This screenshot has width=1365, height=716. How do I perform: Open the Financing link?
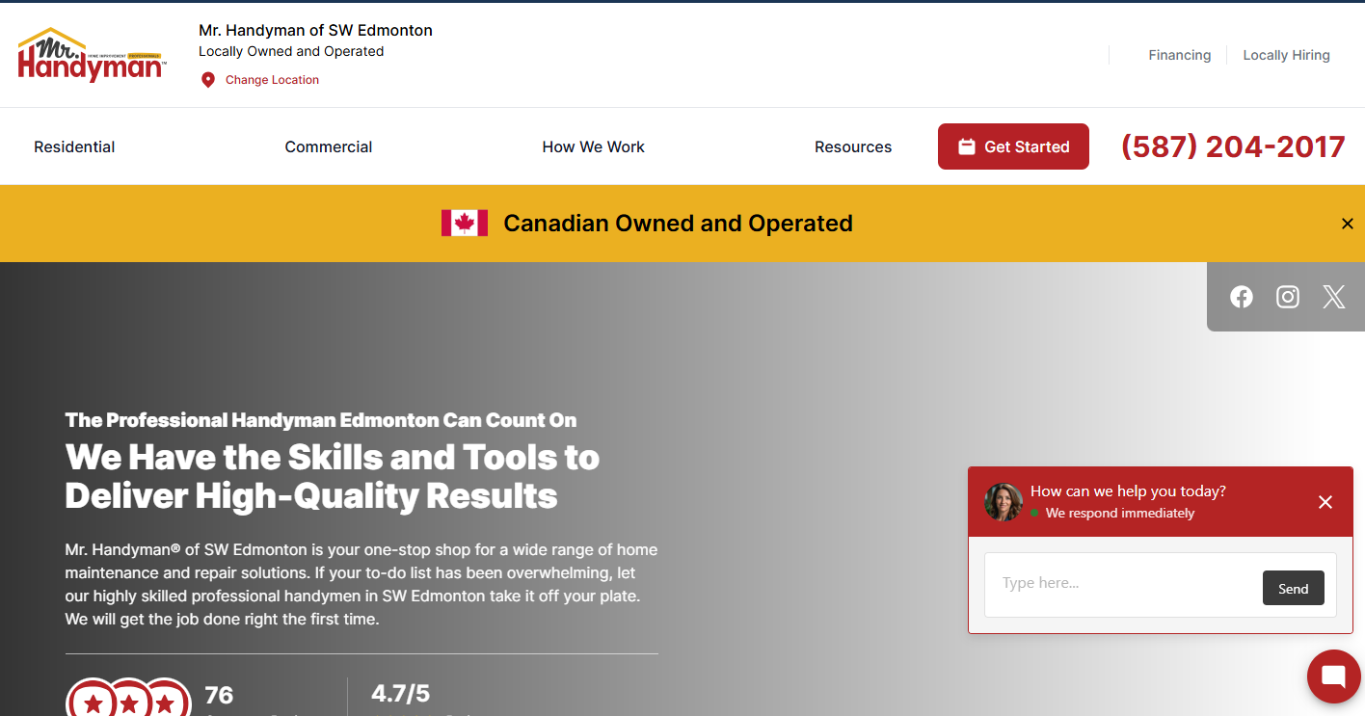pyautogui.click(x=1179, y=55)
